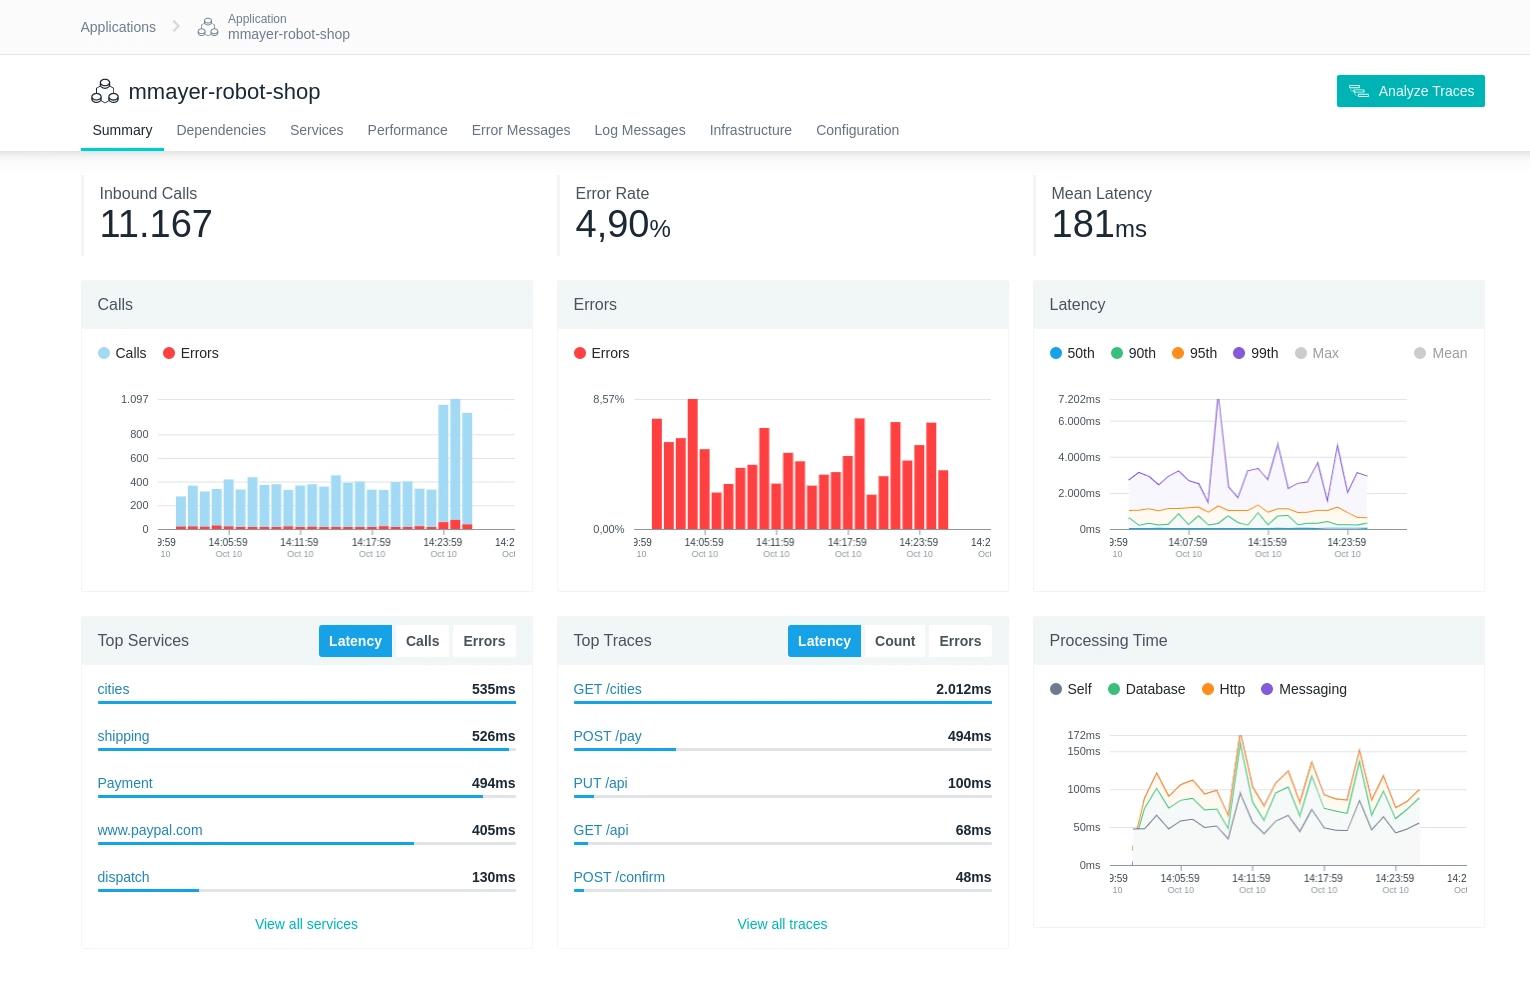This screenshot has height=998, width=1530.
Task: Open the Dependencies tab
Action: [221, 130]
